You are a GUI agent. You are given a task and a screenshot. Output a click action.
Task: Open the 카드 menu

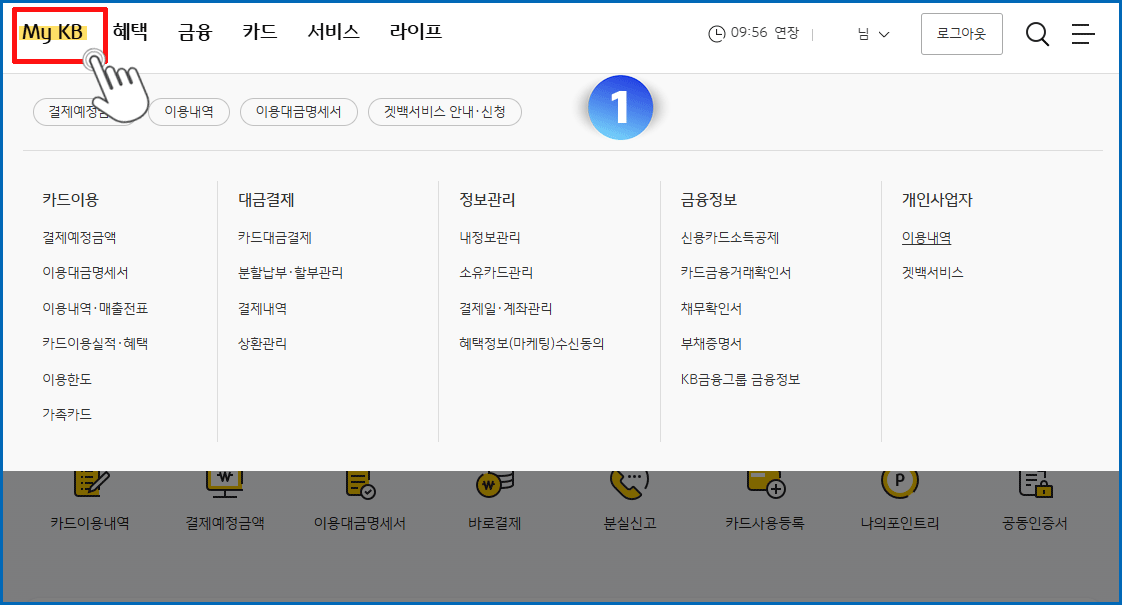pyautogui.click(x=260, y=32)
